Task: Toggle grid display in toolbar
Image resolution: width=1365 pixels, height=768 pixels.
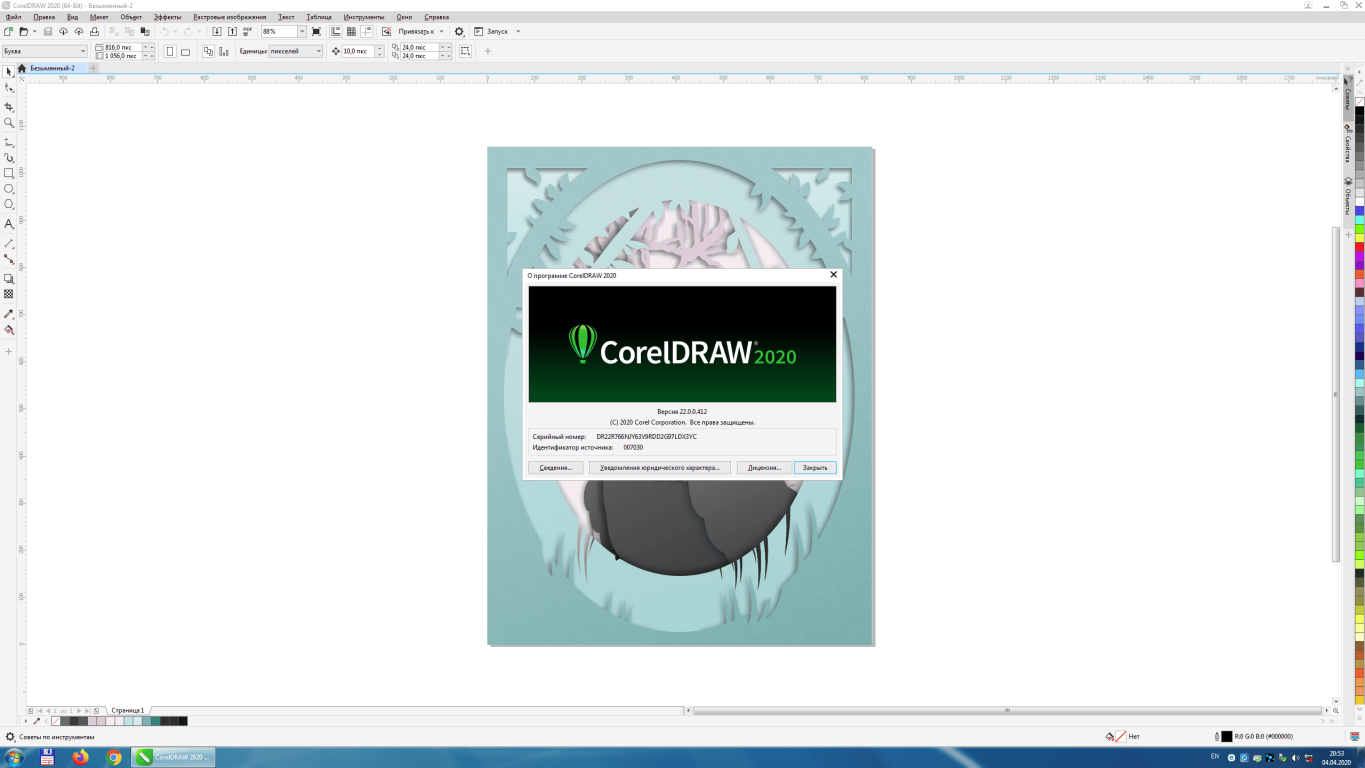Action: pos(351,32)
